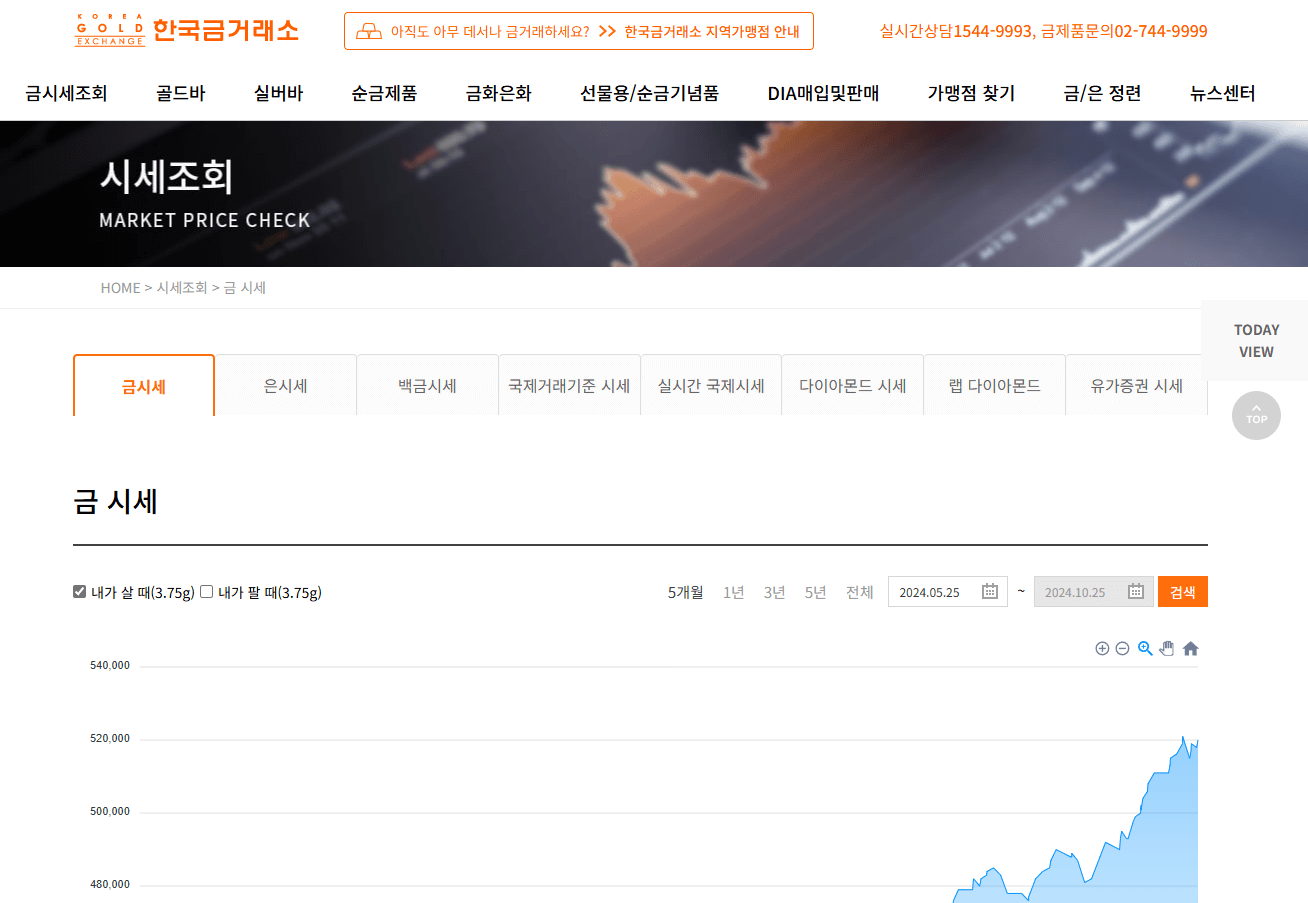Screen dimensions: 1308x903
Task: Enable the 내가 팔 때(3.75g) checkbox
Action: coord(205,591)
